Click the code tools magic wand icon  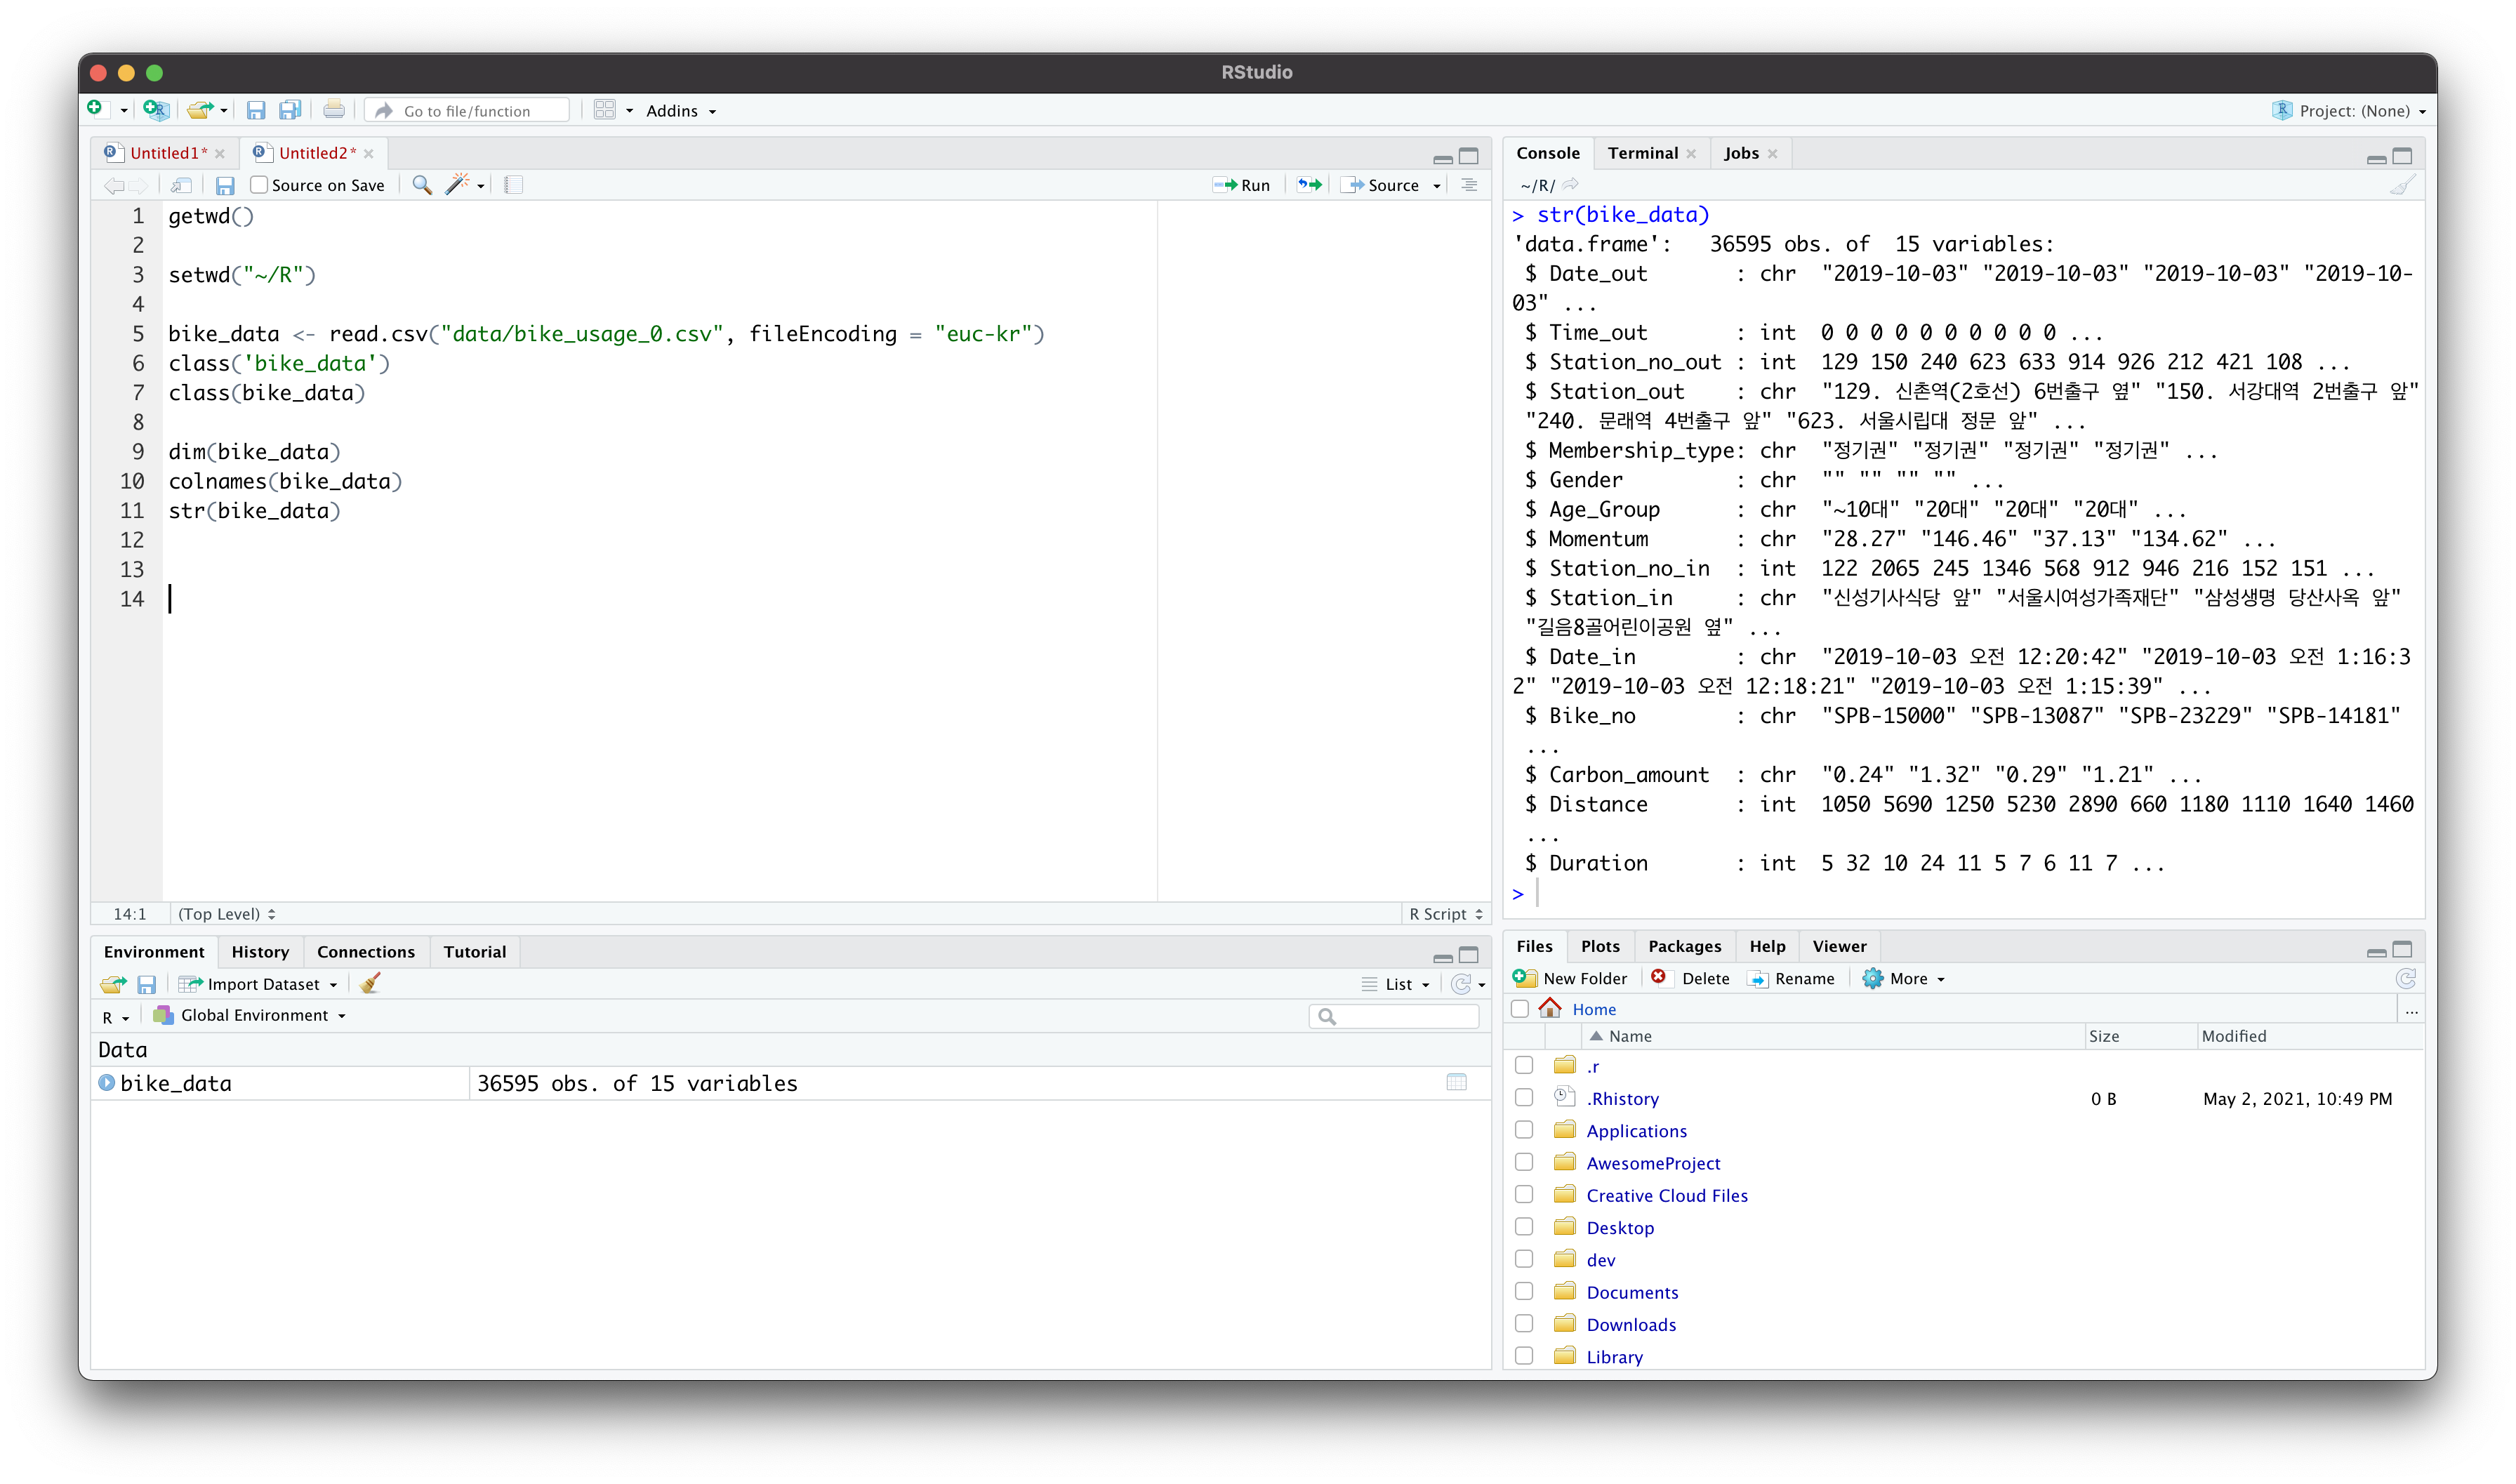(x=457, y=185)
